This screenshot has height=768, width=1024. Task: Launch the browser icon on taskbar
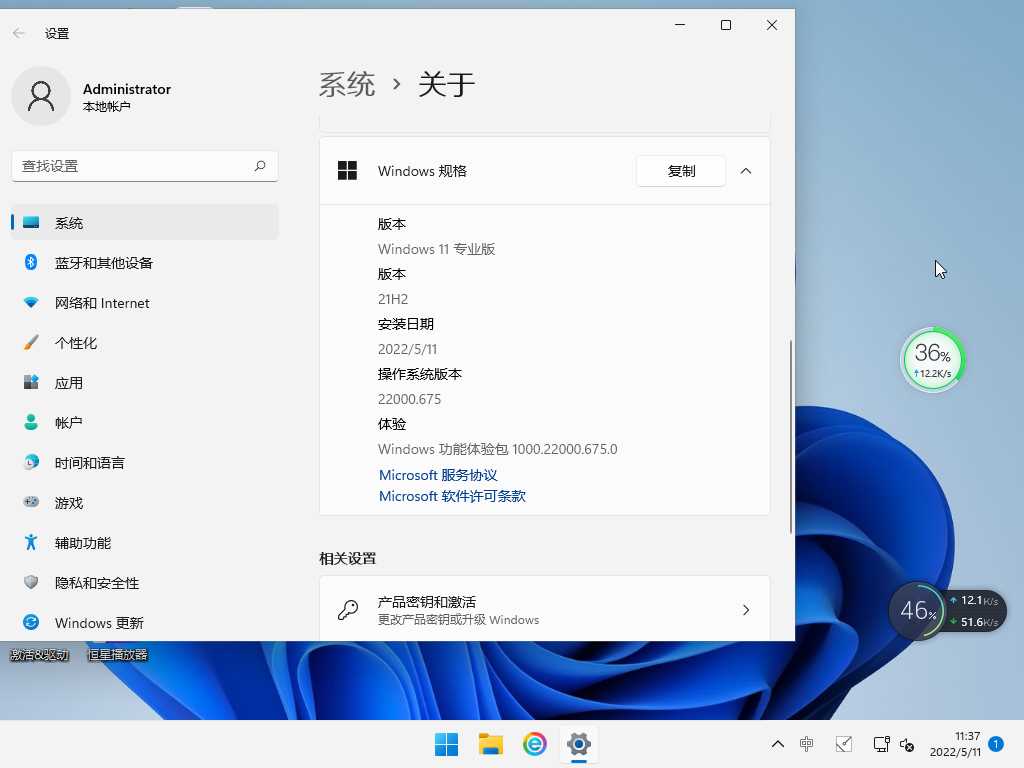click(x=534, y=744)
